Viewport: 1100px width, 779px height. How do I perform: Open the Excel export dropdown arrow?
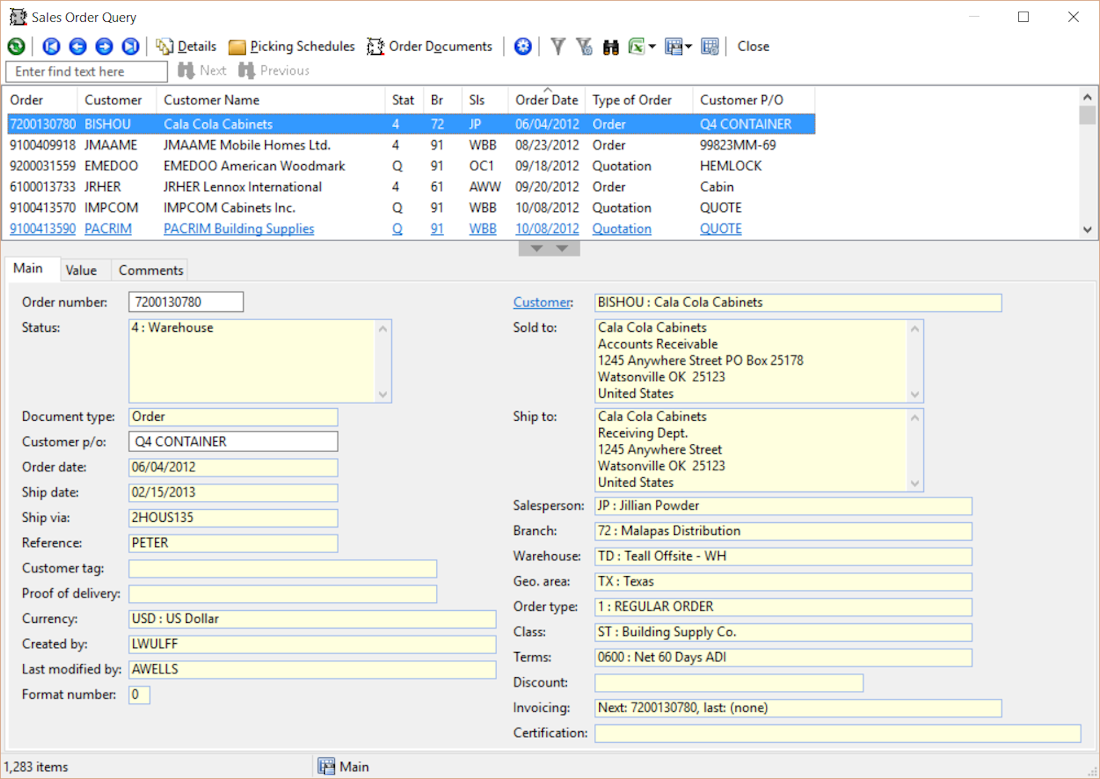[652, 47]
